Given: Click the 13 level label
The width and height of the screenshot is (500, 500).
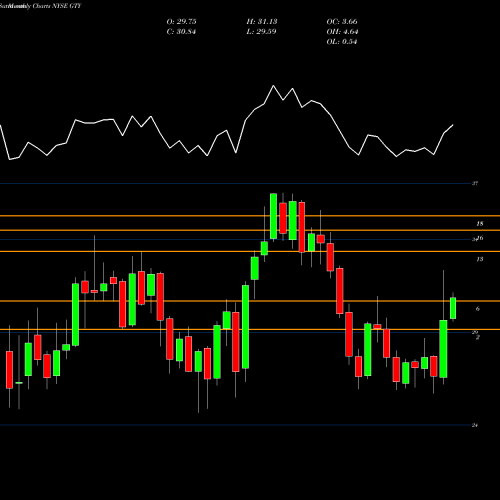Looking at the screenshot, I should pyautogui.click(x=480, y=259).
